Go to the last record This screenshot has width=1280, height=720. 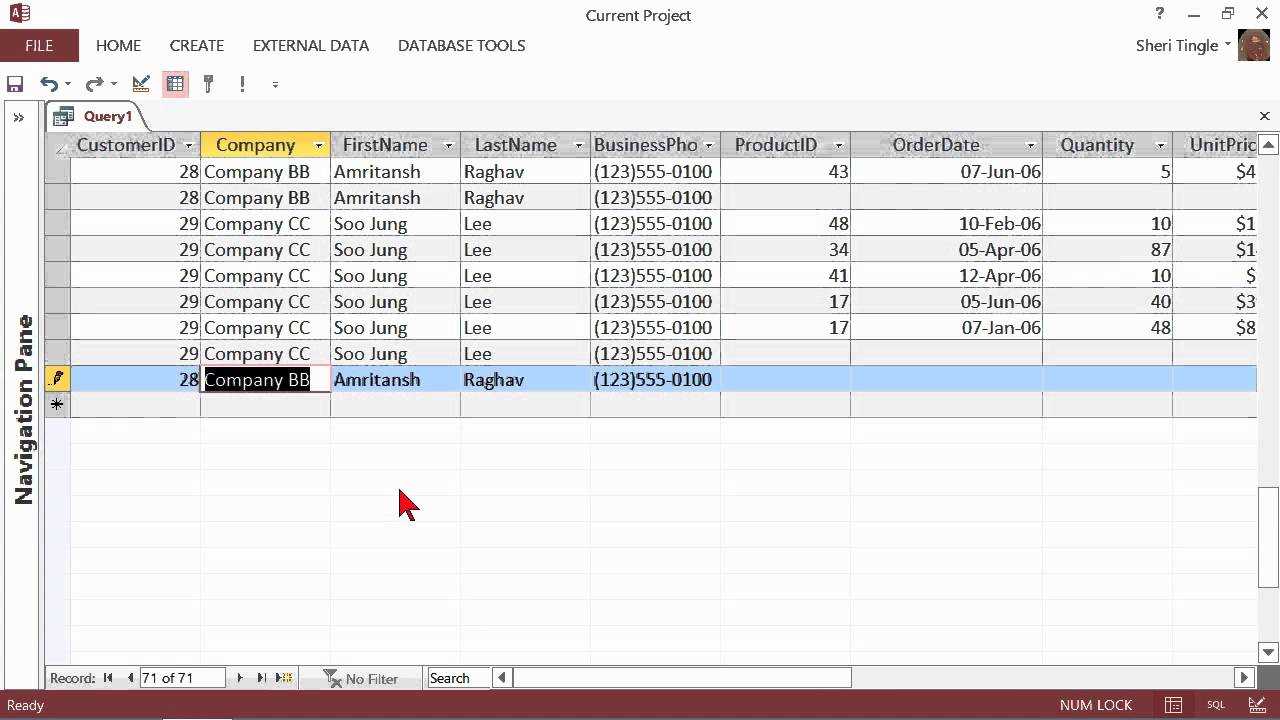(261, 678)
